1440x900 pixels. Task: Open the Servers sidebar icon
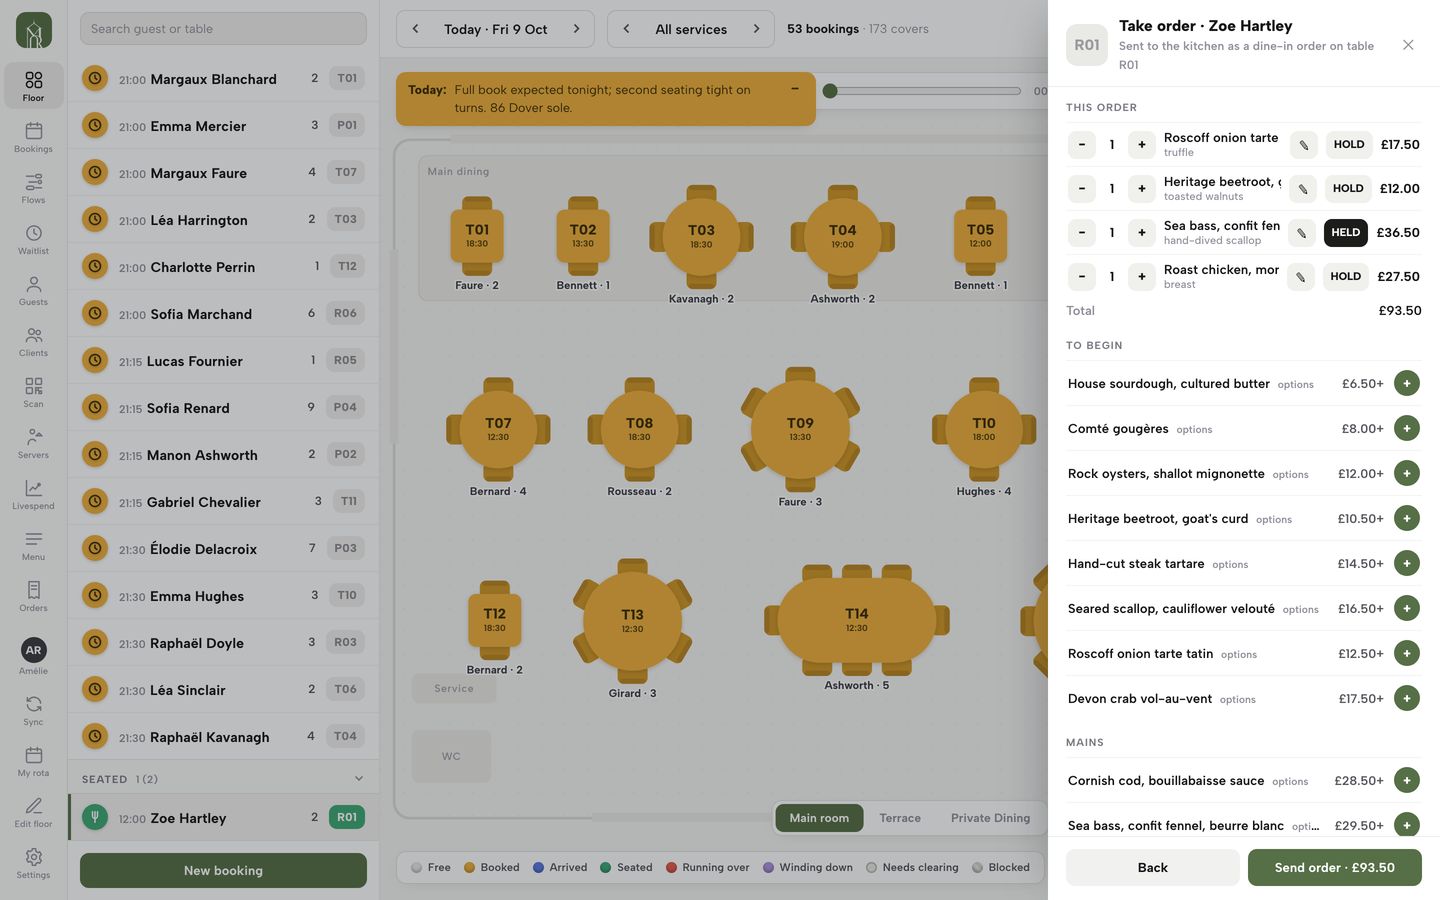[33, 443]
